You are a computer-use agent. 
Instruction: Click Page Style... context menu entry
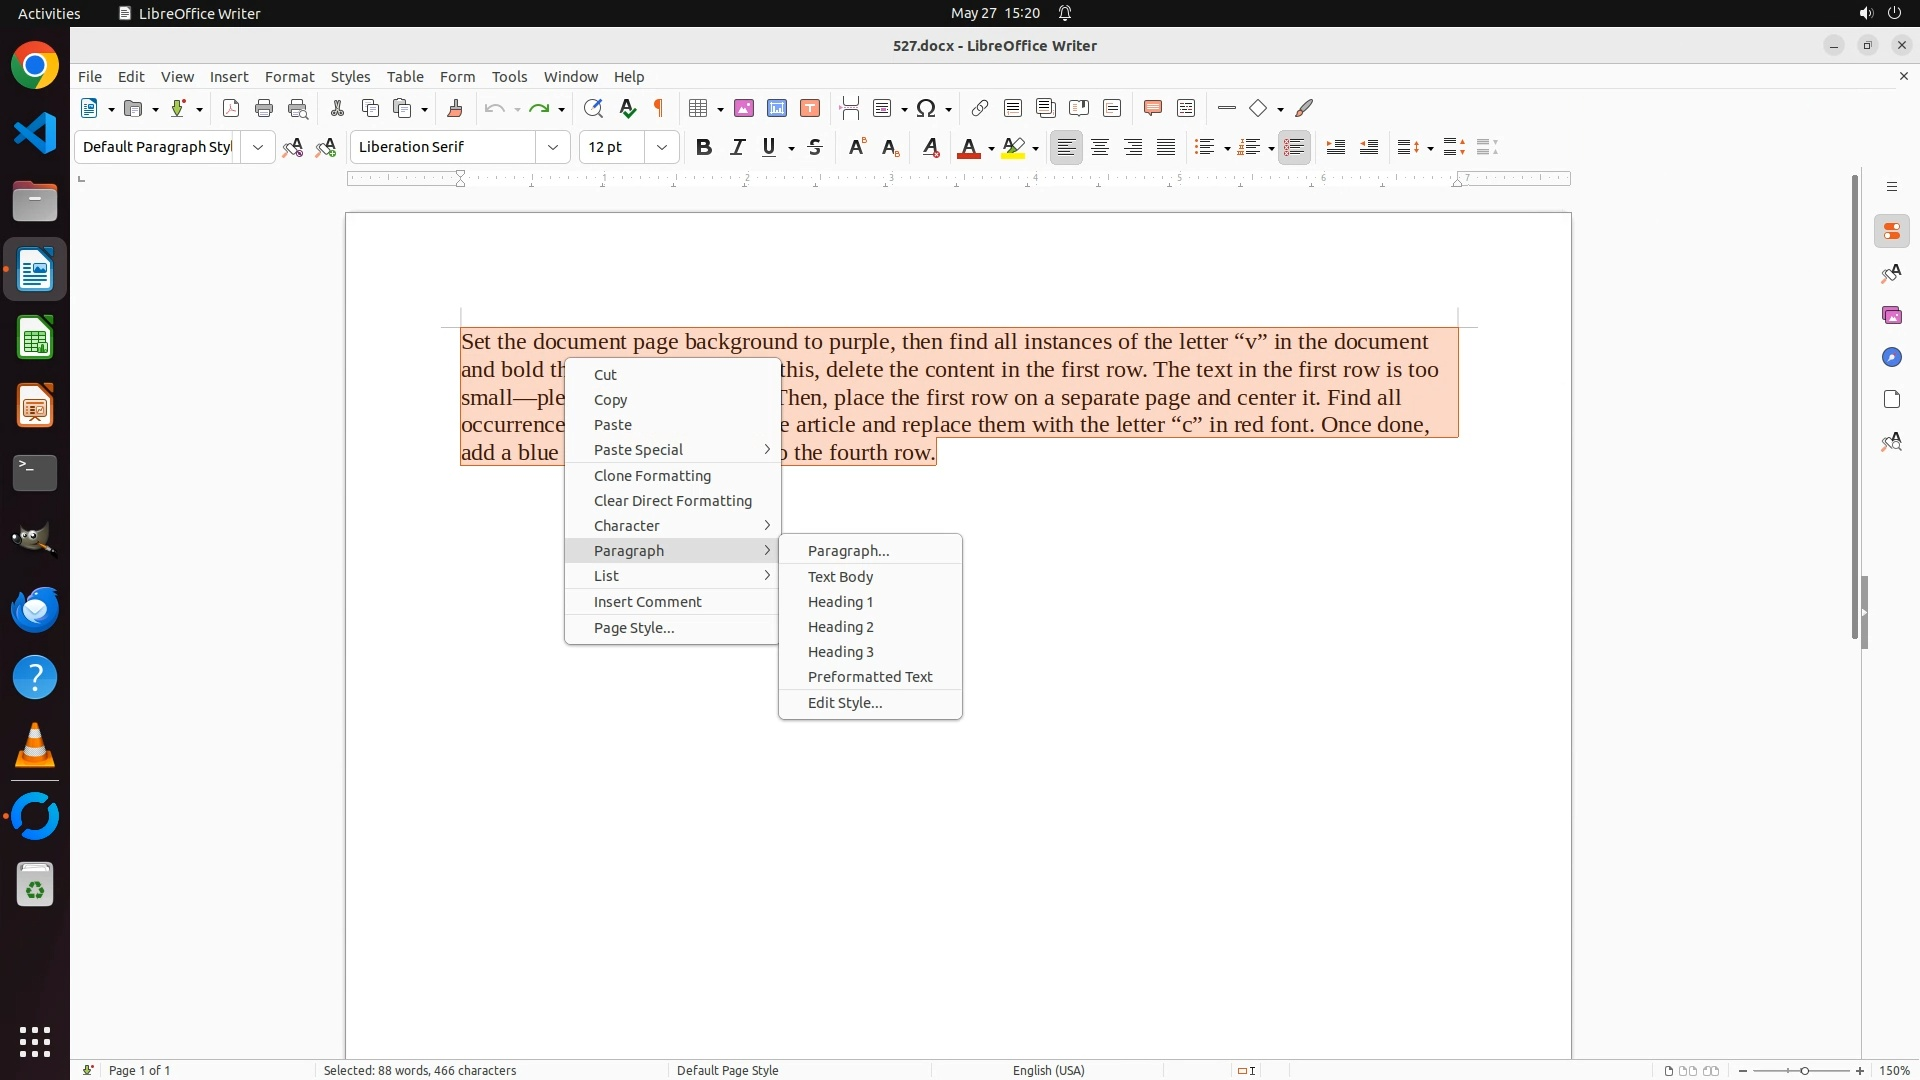634,628
